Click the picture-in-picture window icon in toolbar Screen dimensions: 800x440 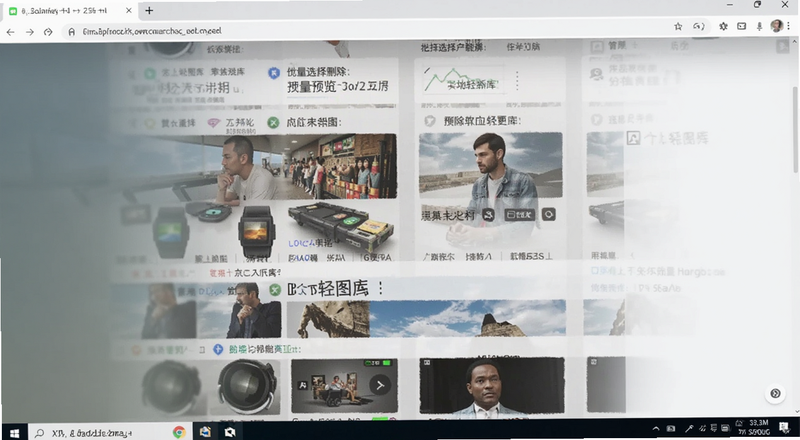[741, 27]
